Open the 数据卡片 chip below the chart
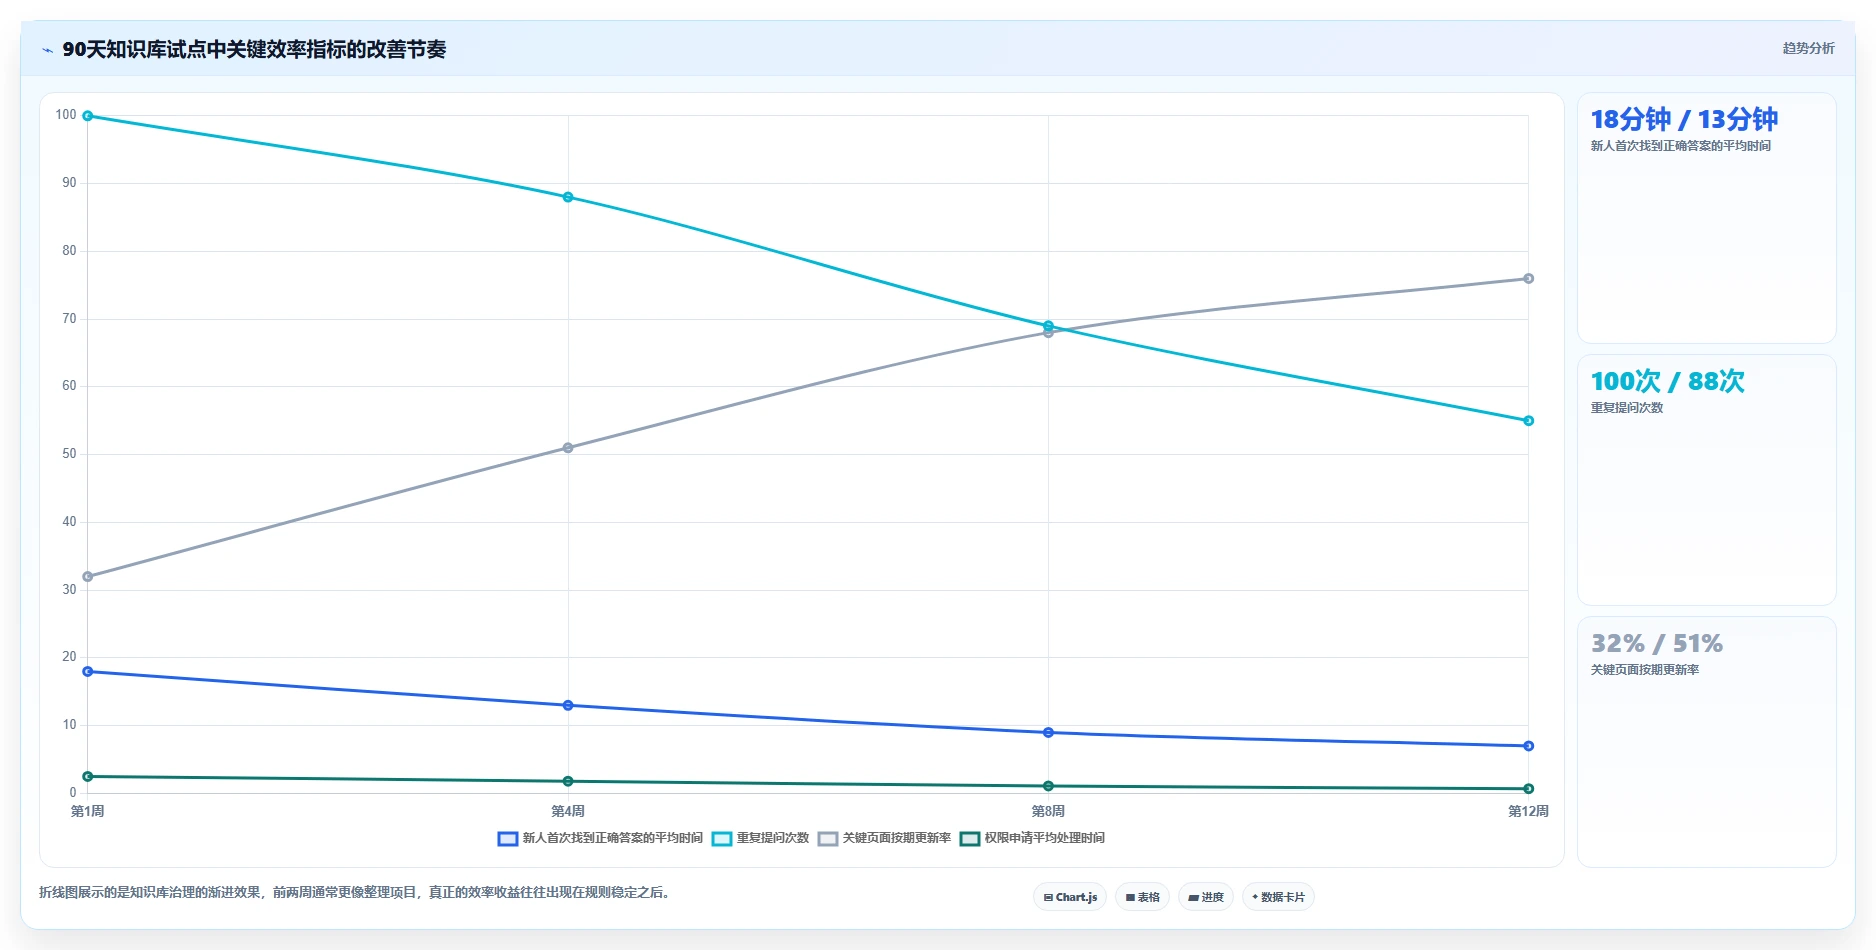 coord(1278,897)
